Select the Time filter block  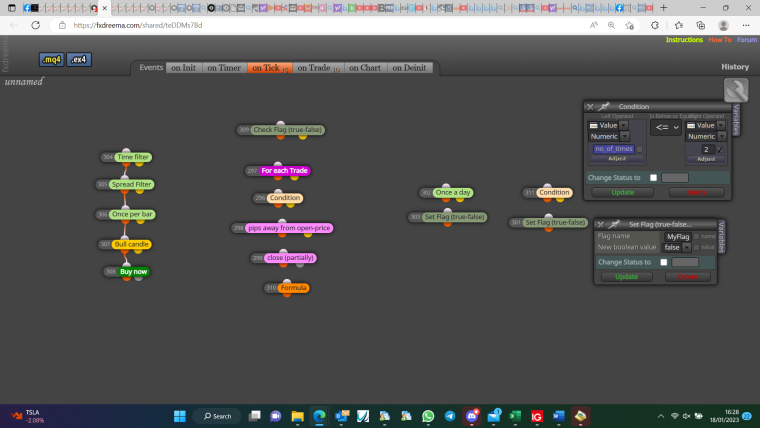133,157
